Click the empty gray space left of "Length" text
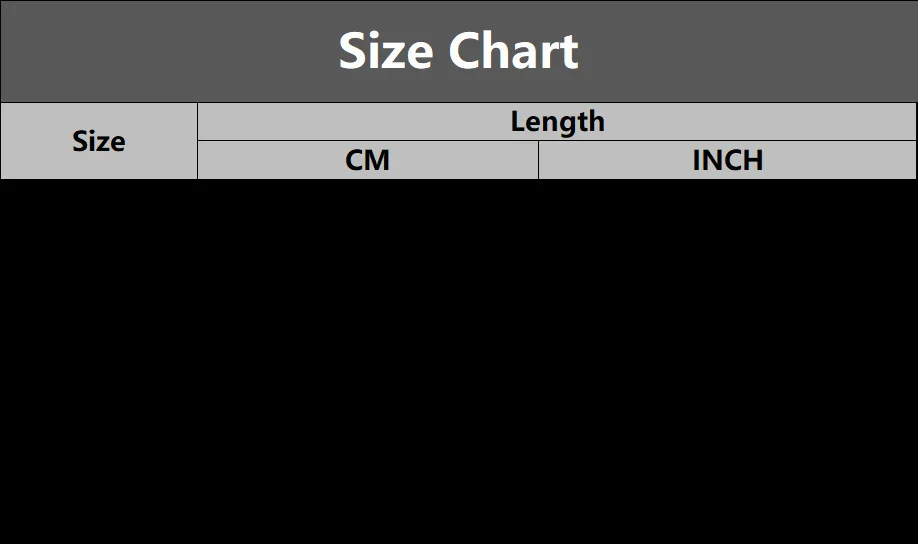 click(351, 122)
